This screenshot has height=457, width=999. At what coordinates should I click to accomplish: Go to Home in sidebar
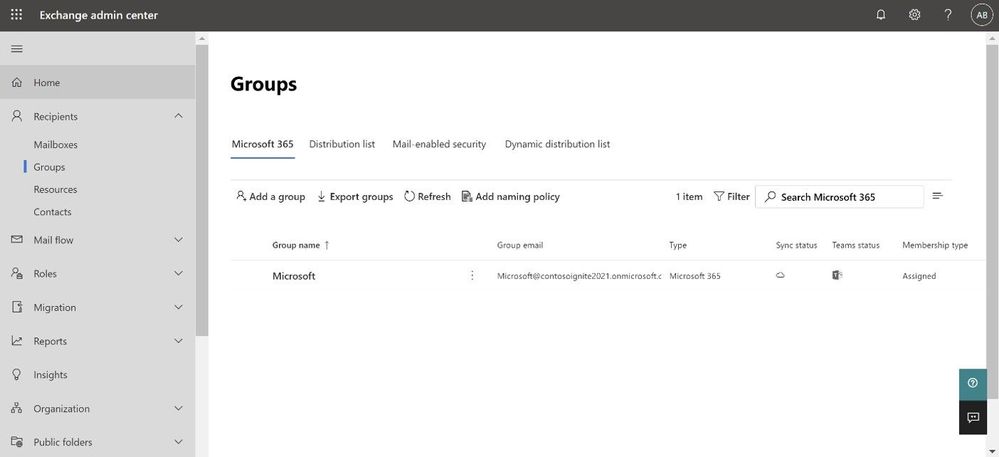point(97,82)
